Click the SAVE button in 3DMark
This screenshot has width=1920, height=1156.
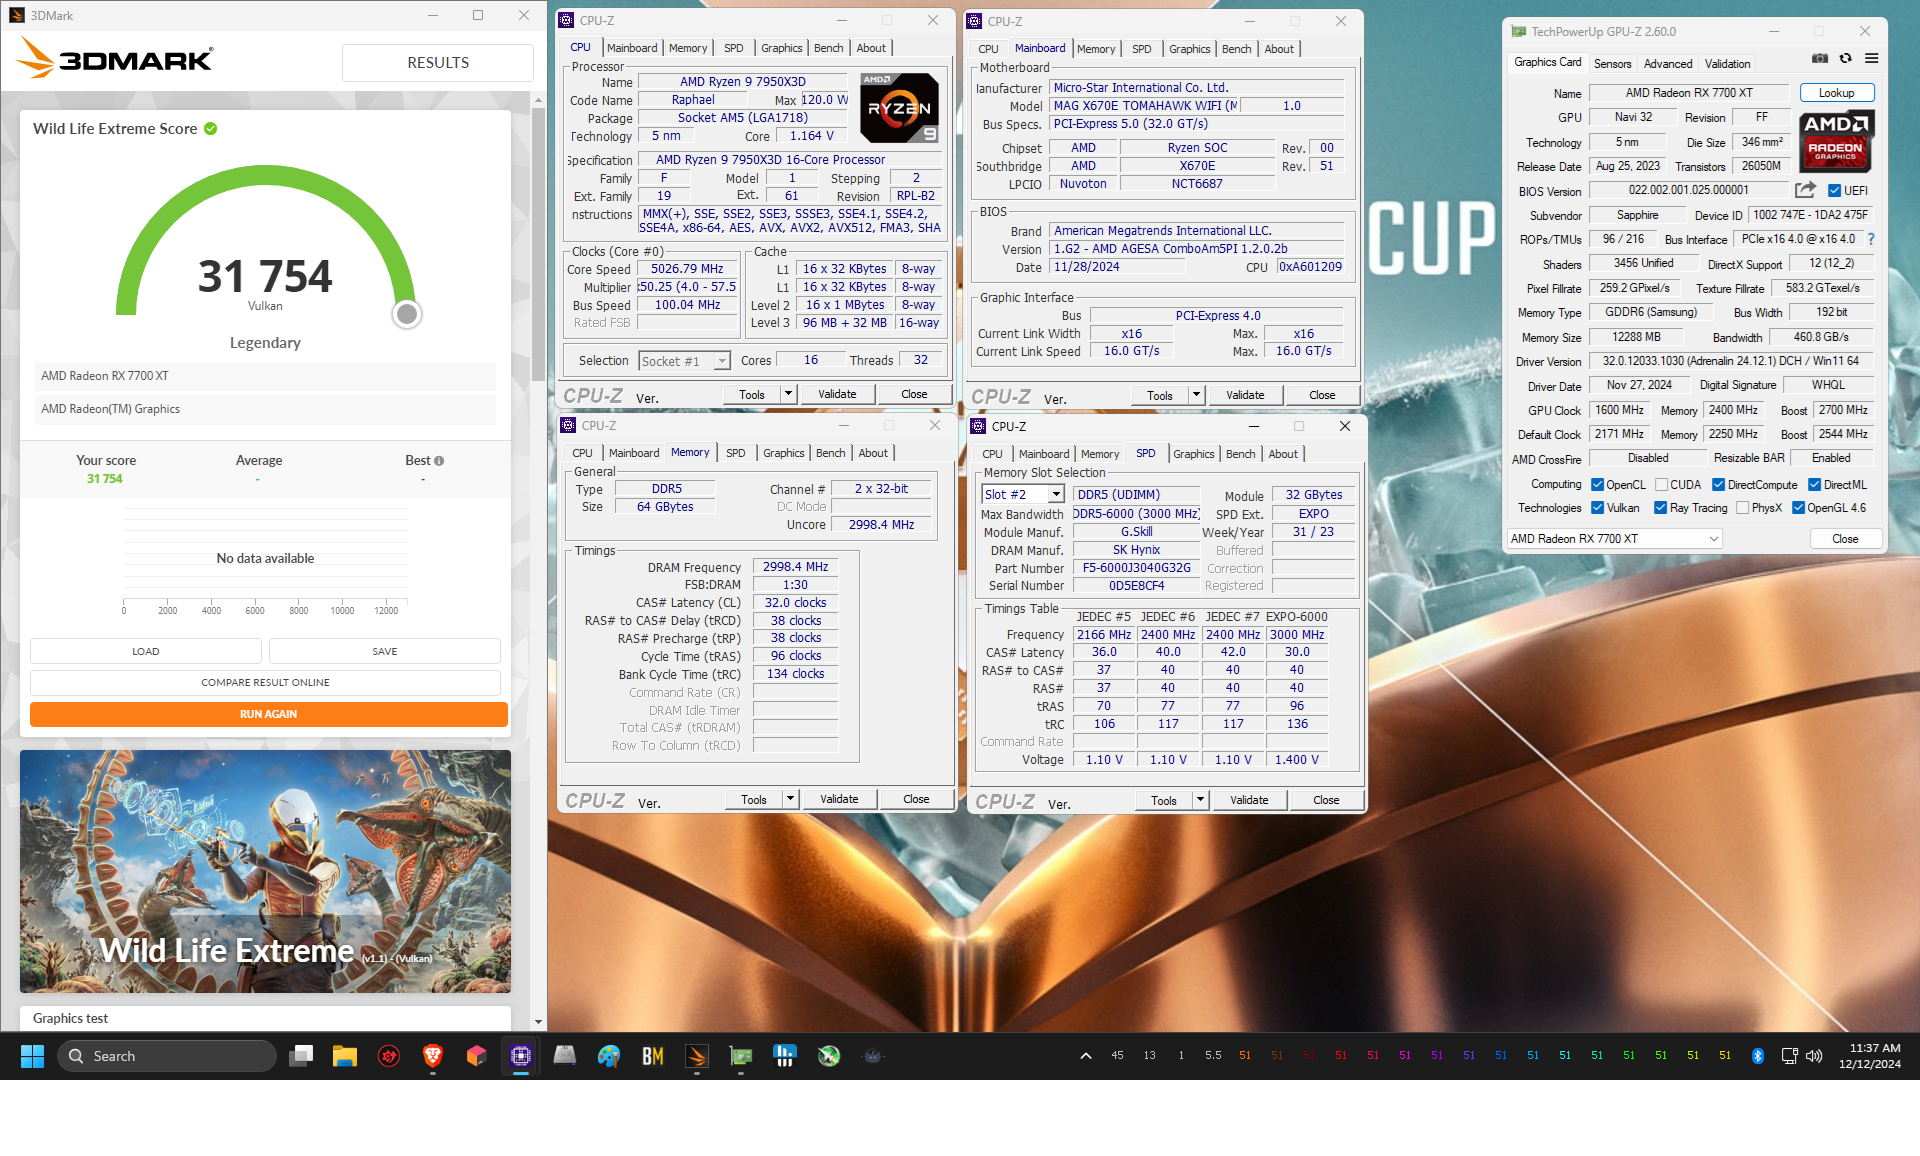point(385,651)
